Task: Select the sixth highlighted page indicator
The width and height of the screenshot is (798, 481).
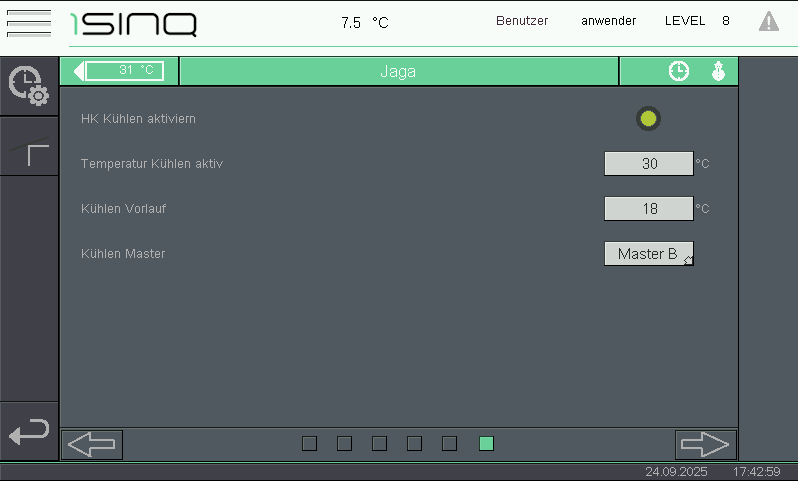Action: coord(486,443)
